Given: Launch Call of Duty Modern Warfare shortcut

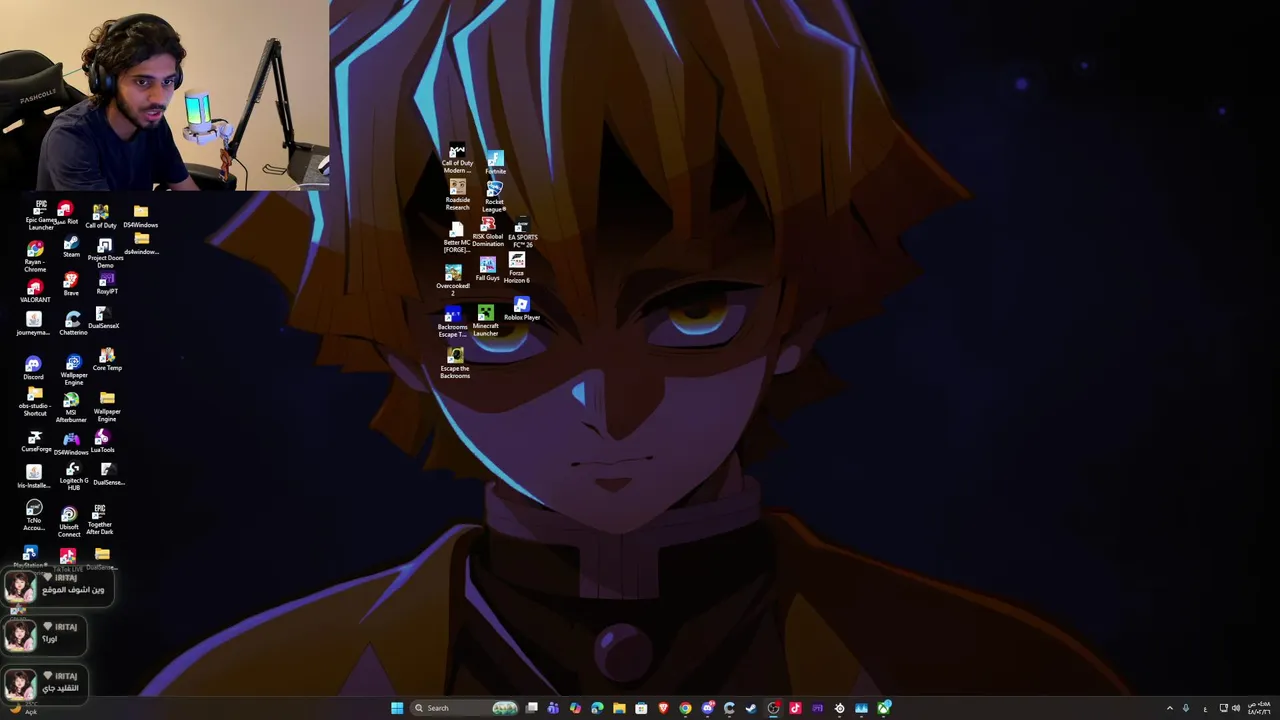Looking at the screenshot, I should pos(457,160).
